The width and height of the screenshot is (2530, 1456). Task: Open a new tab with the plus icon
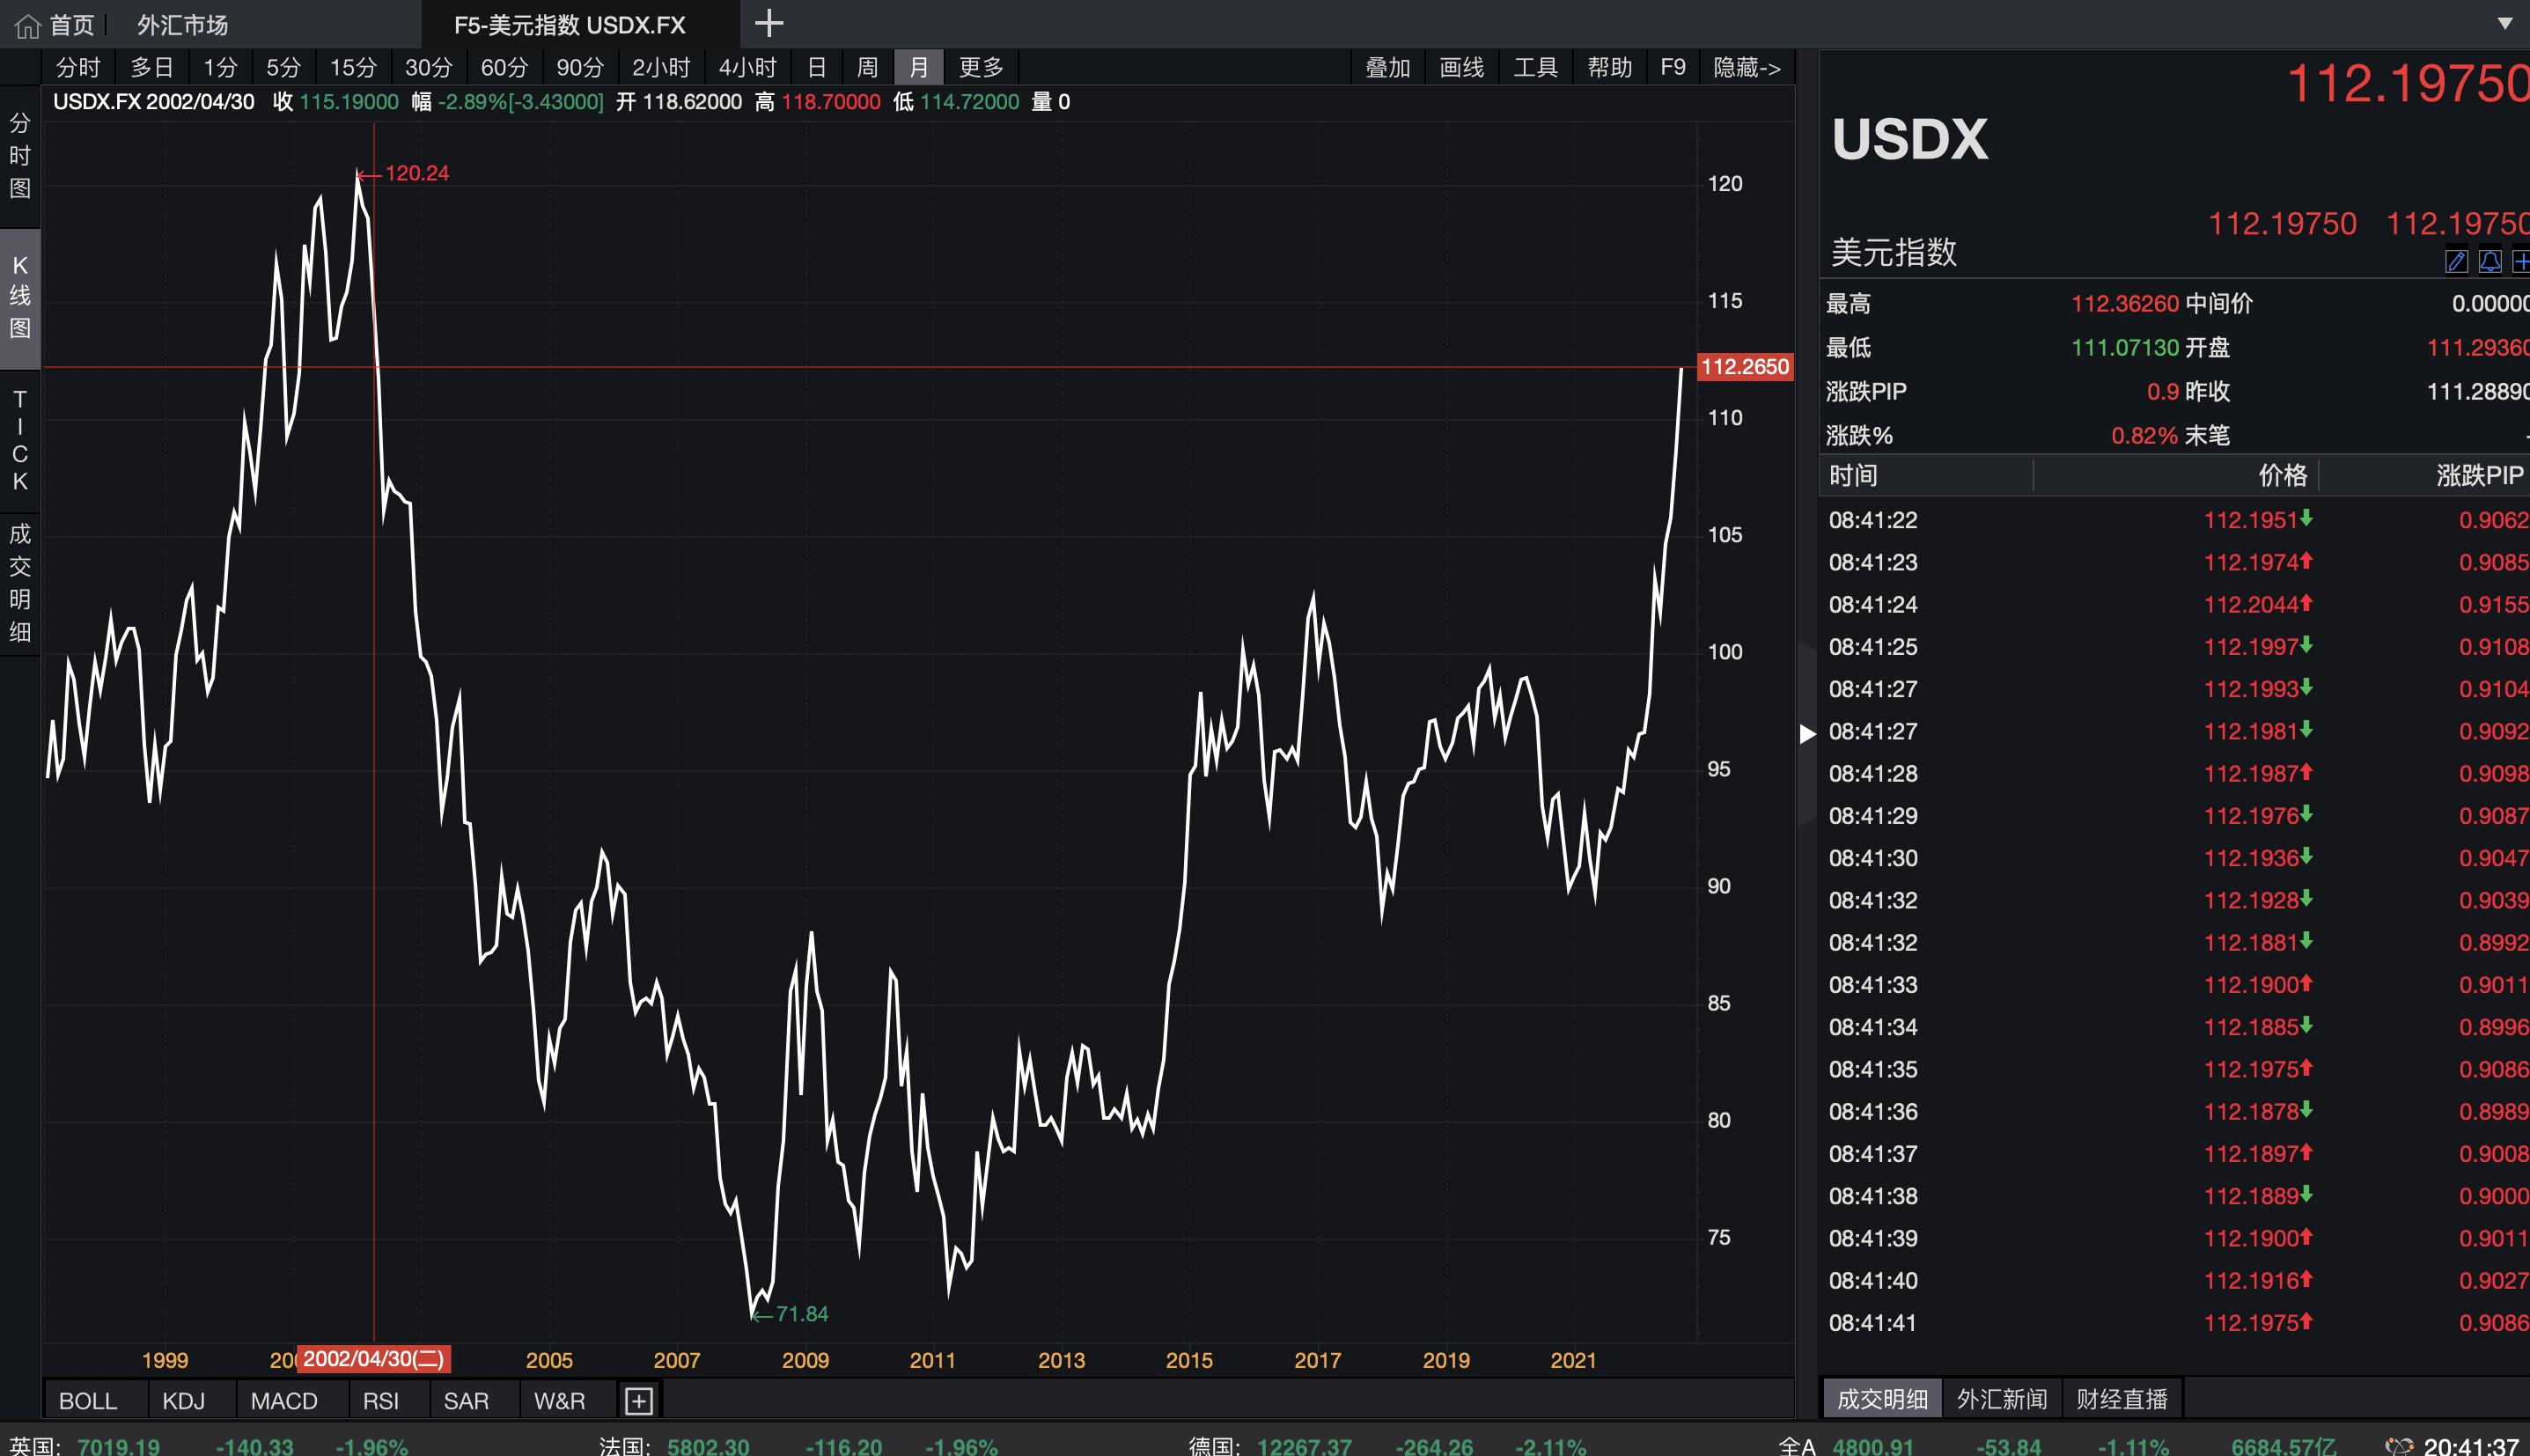tap(768, 23)
